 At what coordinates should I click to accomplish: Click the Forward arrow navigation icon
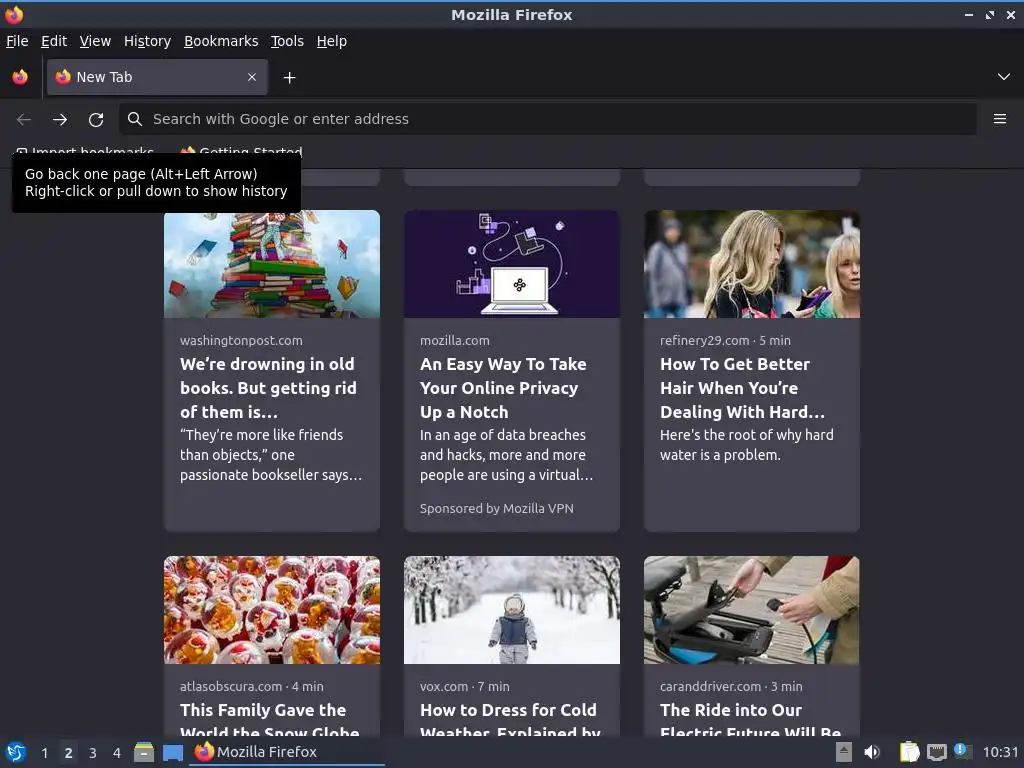(x=60, y=120)
